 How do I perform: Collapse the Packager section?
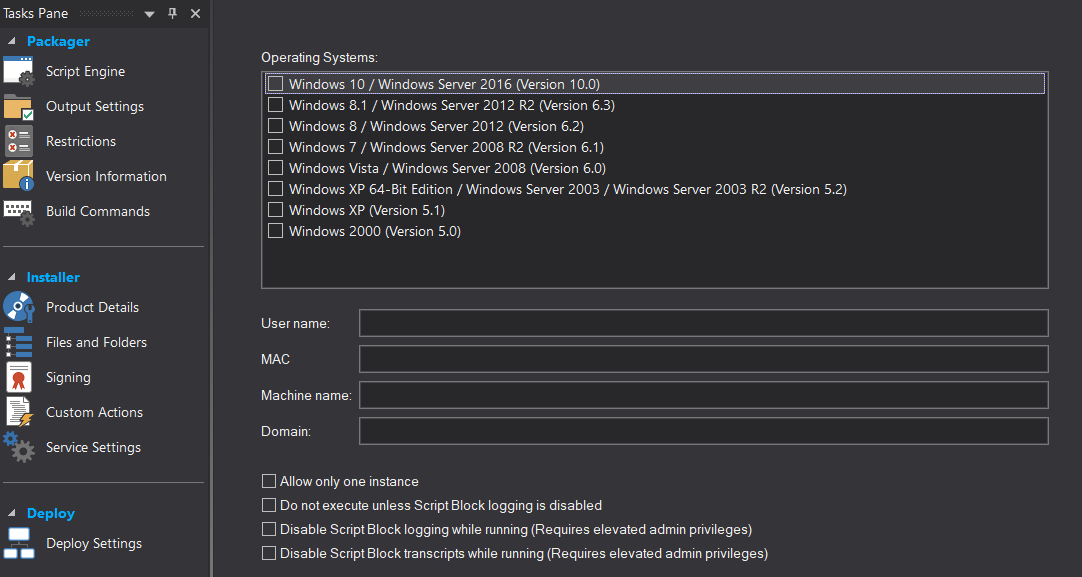11,41
